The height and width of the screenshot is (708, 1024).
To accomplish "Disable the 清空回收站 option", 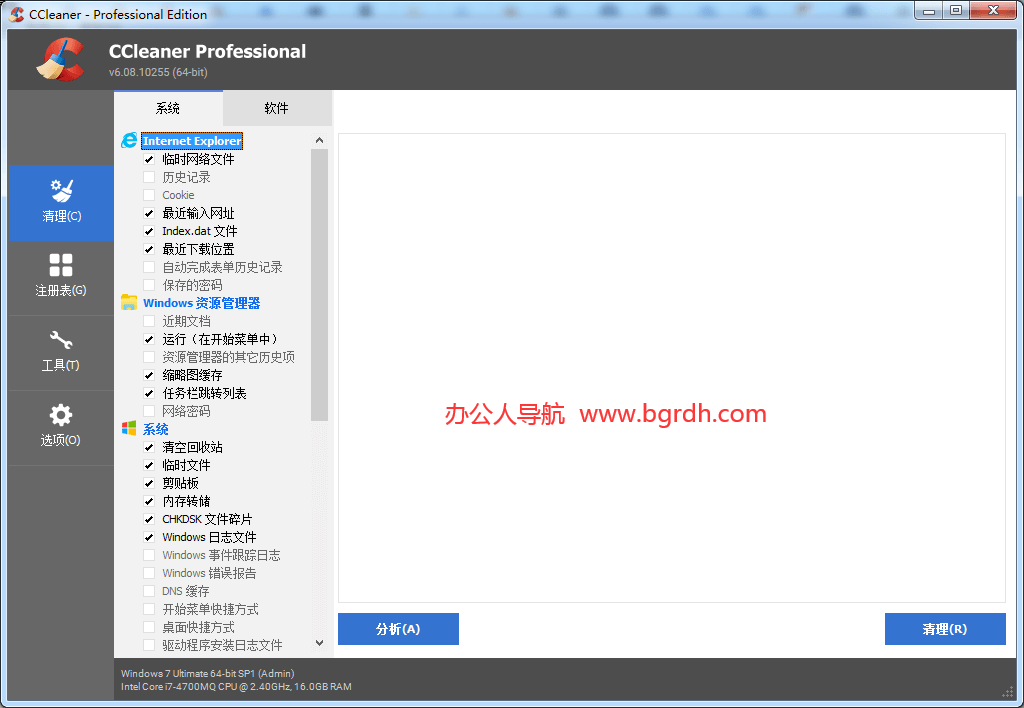I will coord(150,447).
